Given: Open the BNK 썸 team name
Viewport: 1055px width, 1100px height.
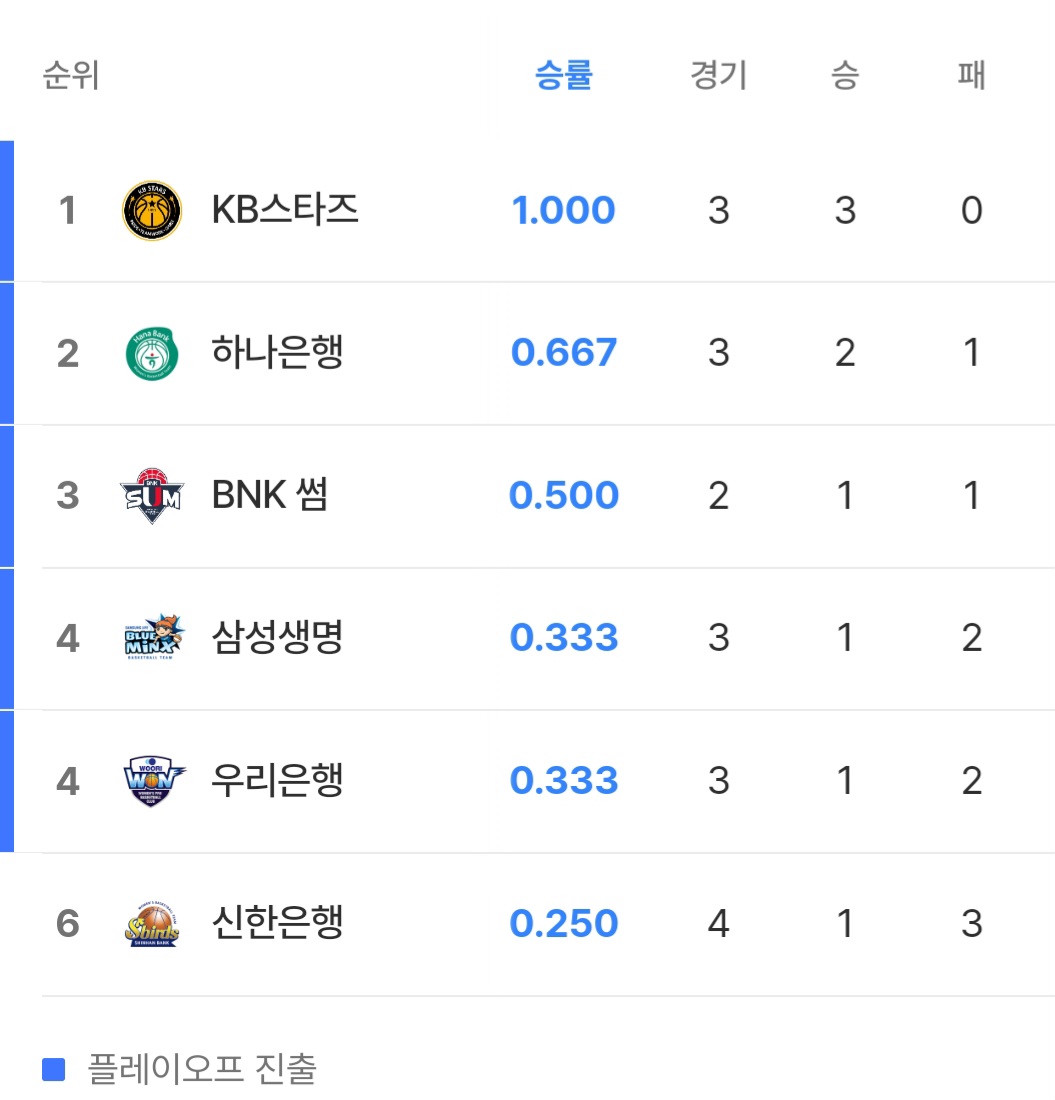Looking at the screenshot, I should click(x=269, y=496).
